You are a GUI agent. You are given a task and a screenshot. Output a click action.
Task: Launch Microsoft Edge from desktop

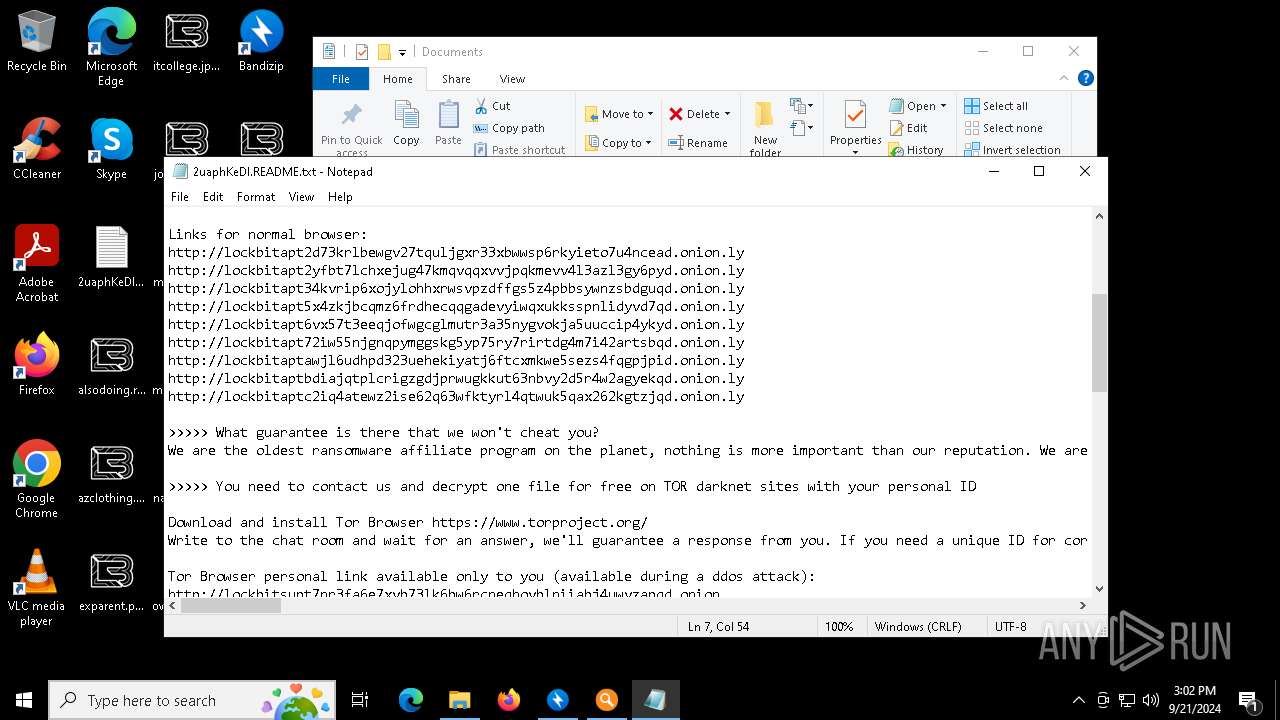pos(111,47)
